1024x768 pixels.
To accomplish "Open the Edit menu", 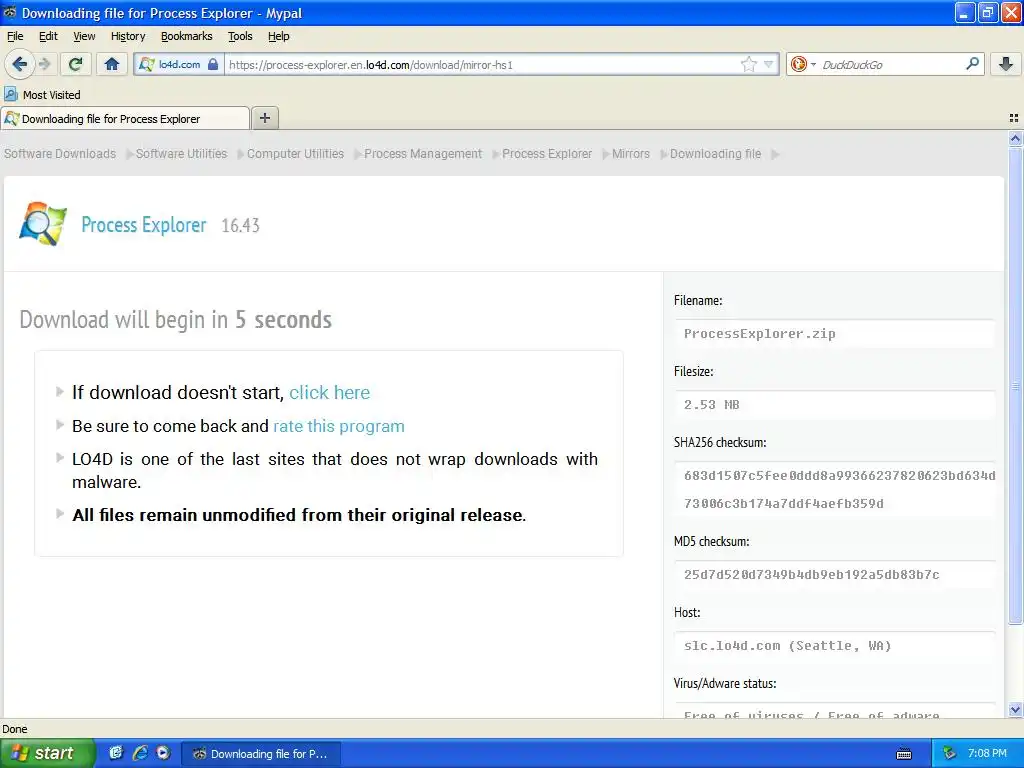I will coord(48,36).
